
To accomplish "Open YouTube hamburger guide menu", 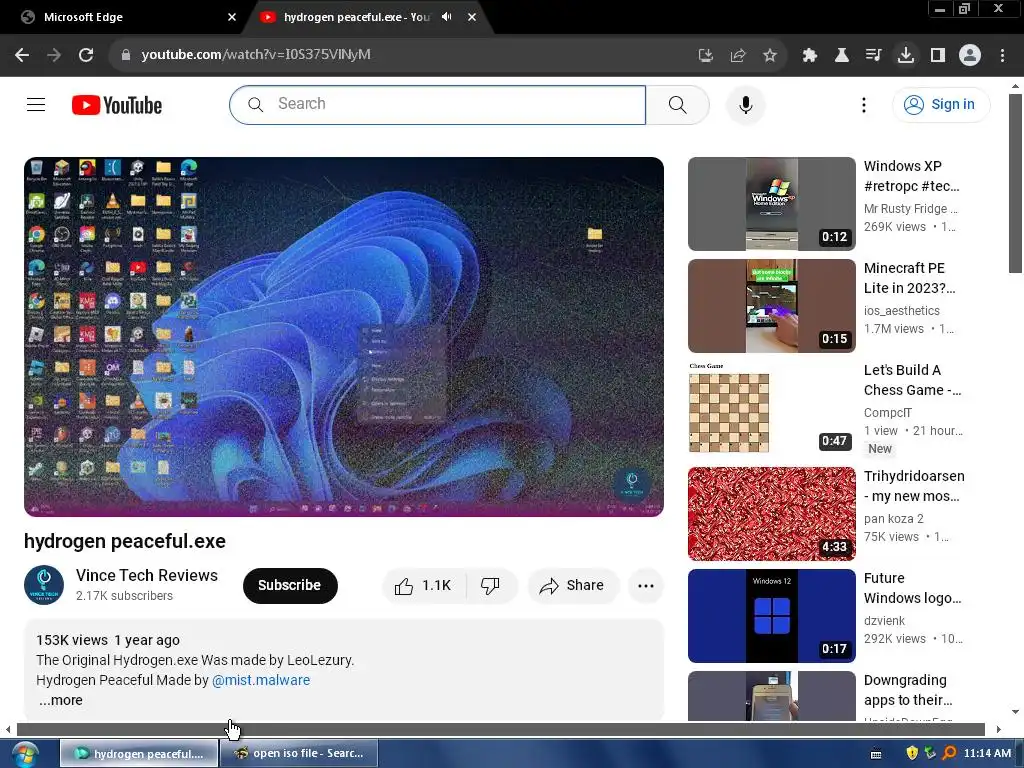I will 36,104.
